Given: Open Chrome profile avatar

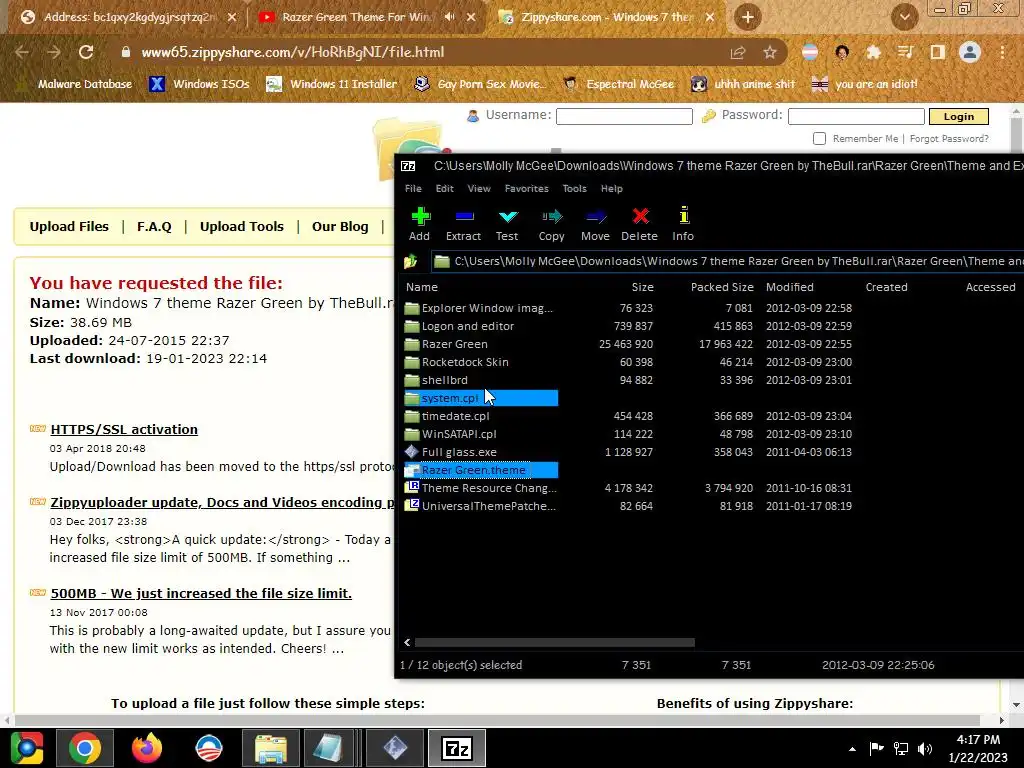Looking at the screenshot, I should click(970, 52).
